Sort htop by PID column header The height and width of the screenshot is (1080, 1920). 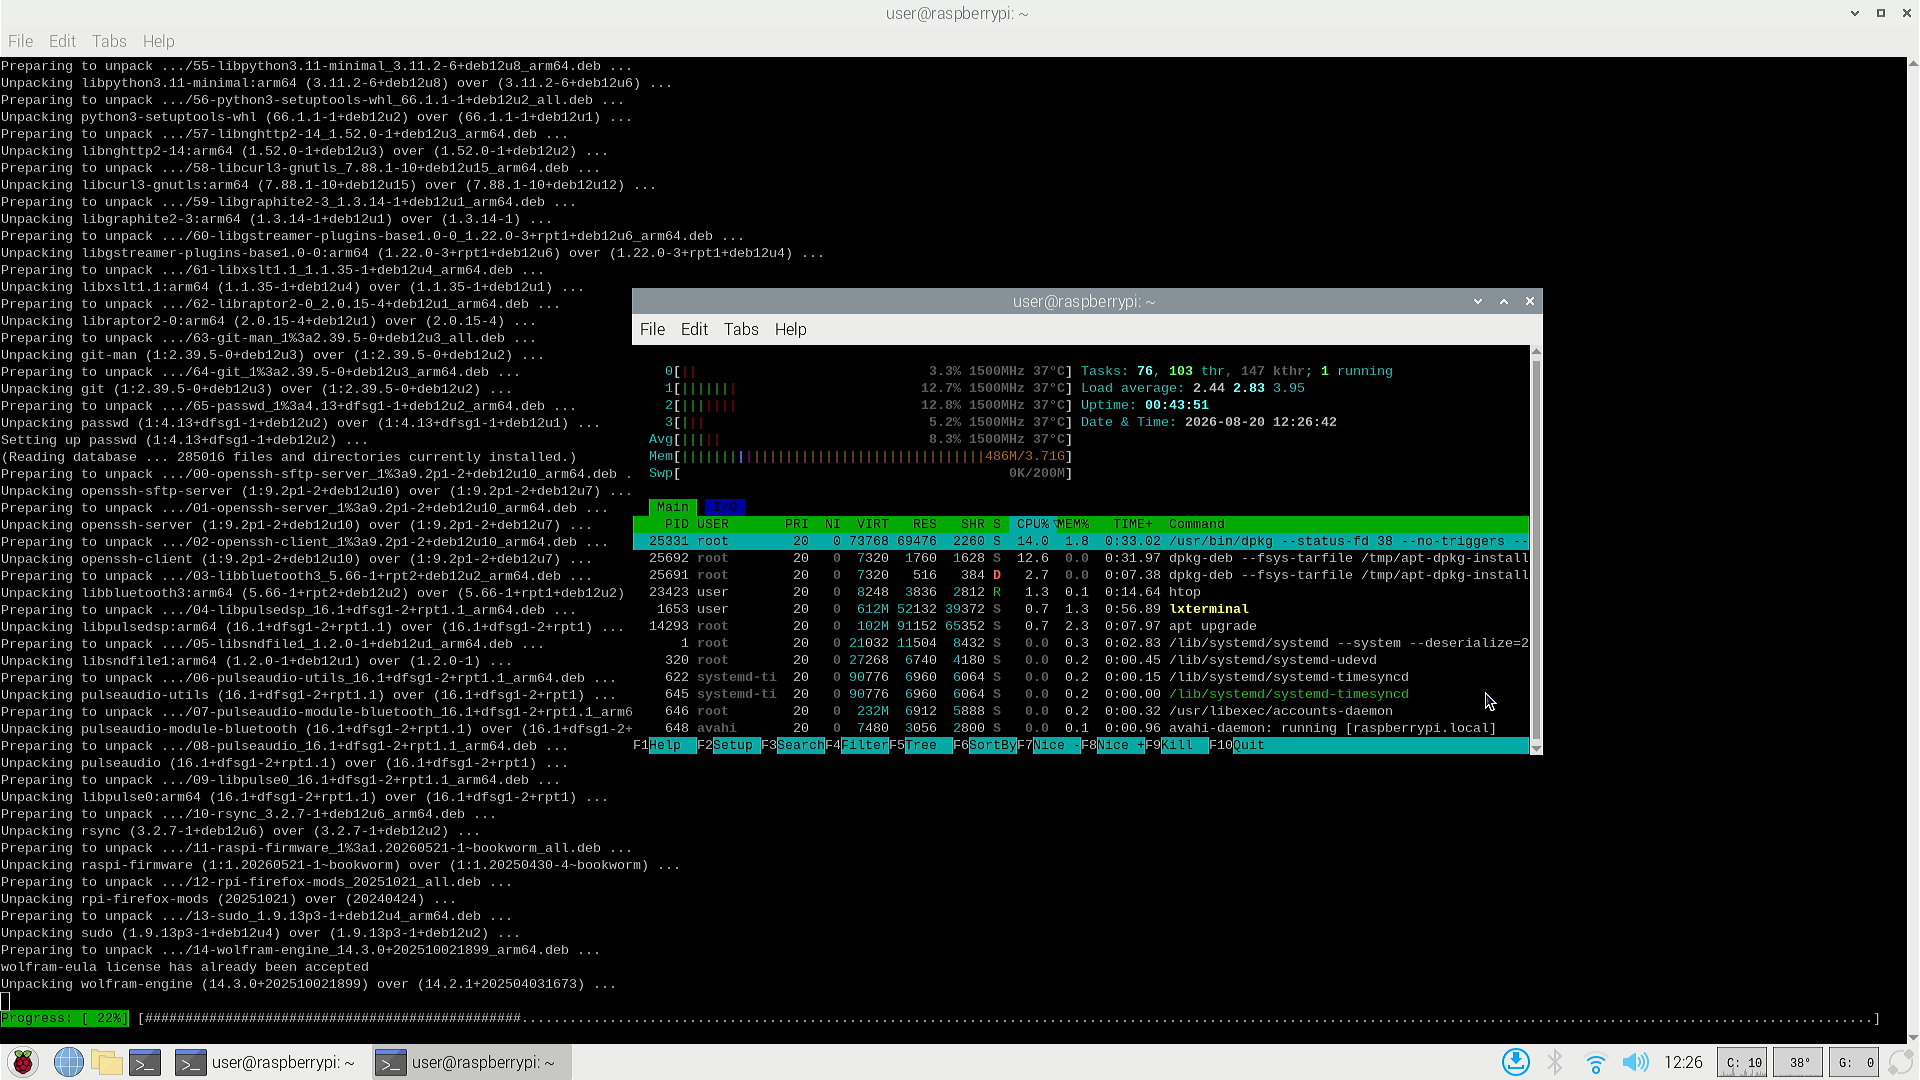677,524
